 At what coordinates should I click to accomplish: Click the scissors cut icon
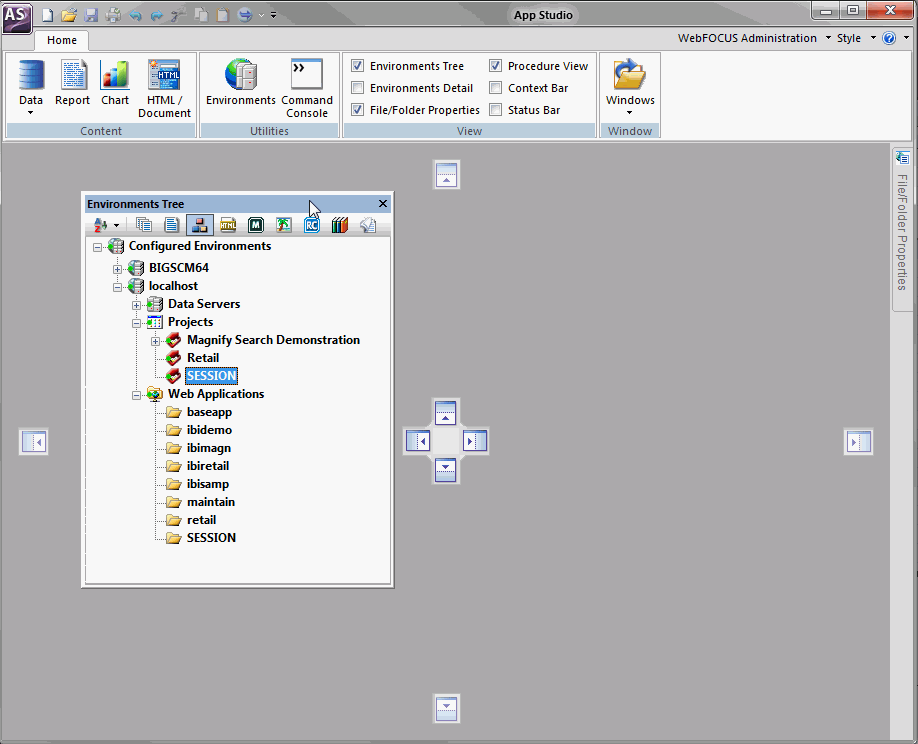point(179,15)
